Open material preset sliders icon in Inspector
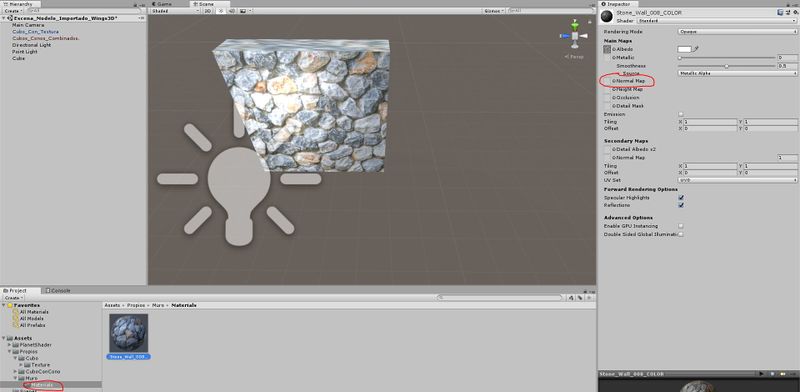Viewport: 800px width, 392px height. 788,12
